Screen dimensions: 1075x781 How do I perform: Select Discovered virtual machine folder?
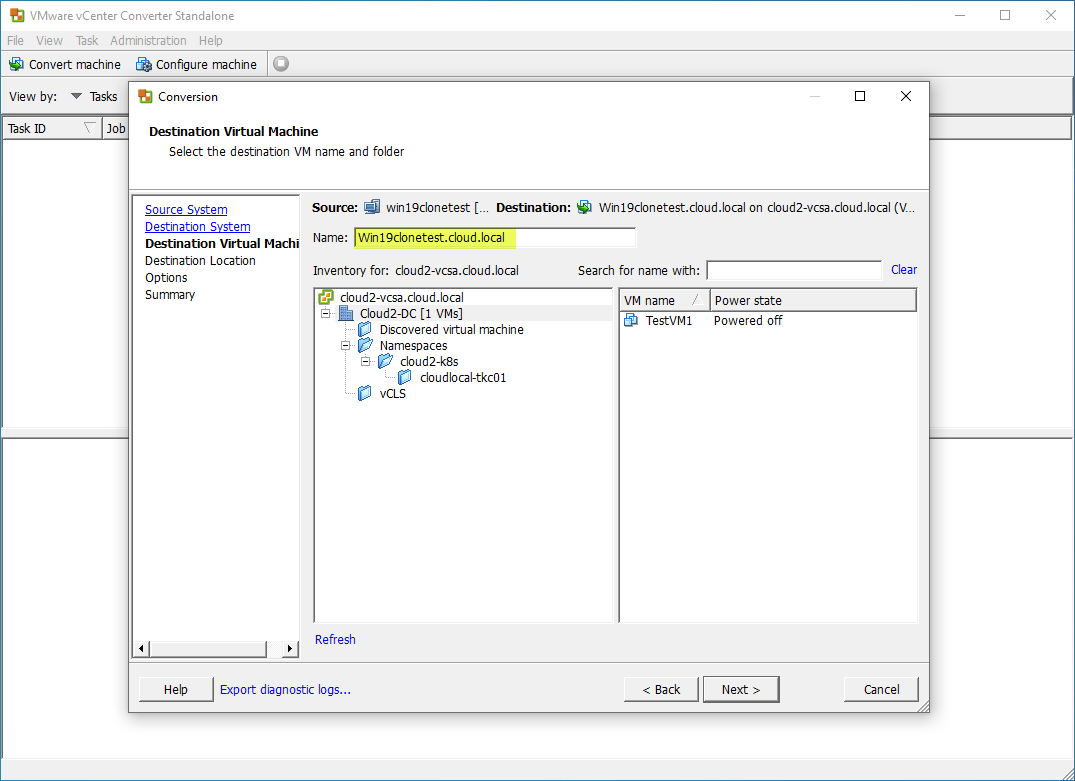coord(452,330)
